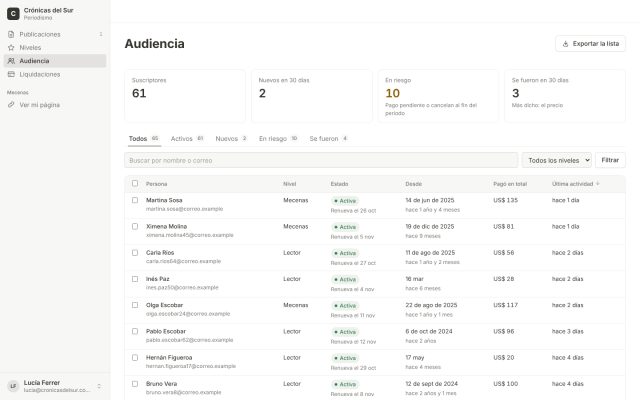This screenshot has height=400, width=640.
Task: Open the Ver mi página link
Action: coord(55,105)
